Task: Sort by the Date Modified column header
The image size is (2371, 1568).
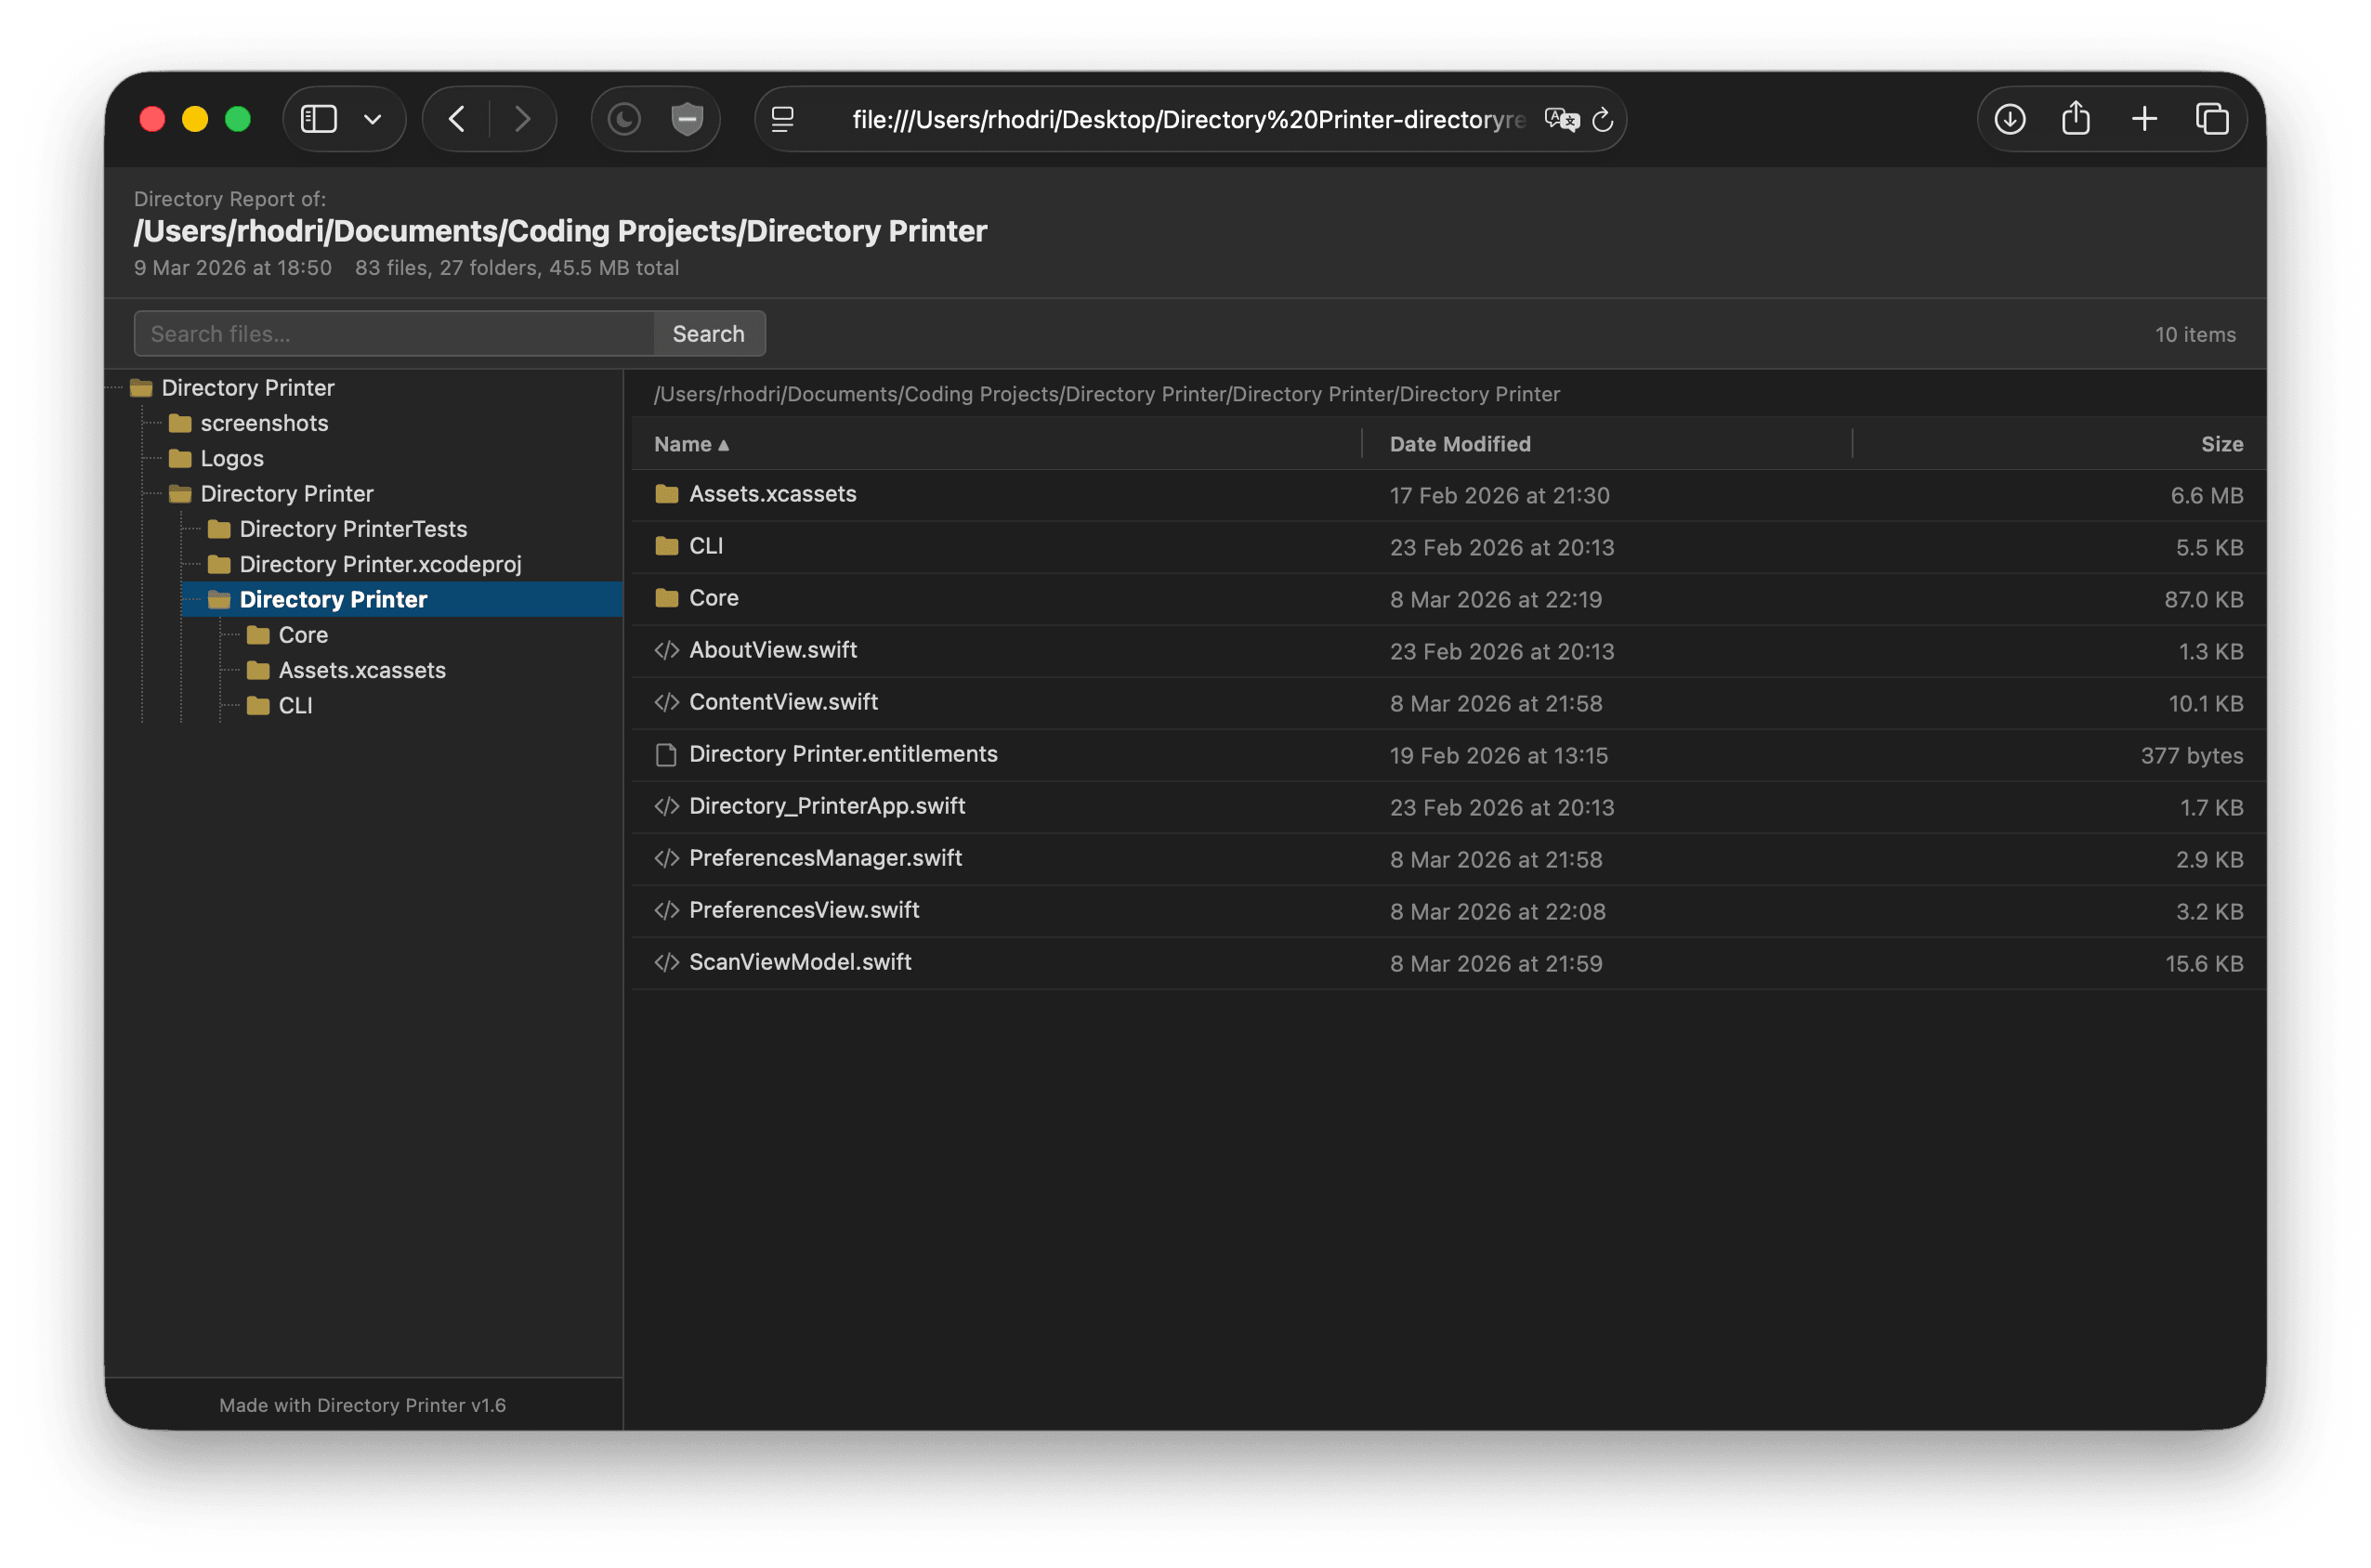Action: tap(1459, 444)
